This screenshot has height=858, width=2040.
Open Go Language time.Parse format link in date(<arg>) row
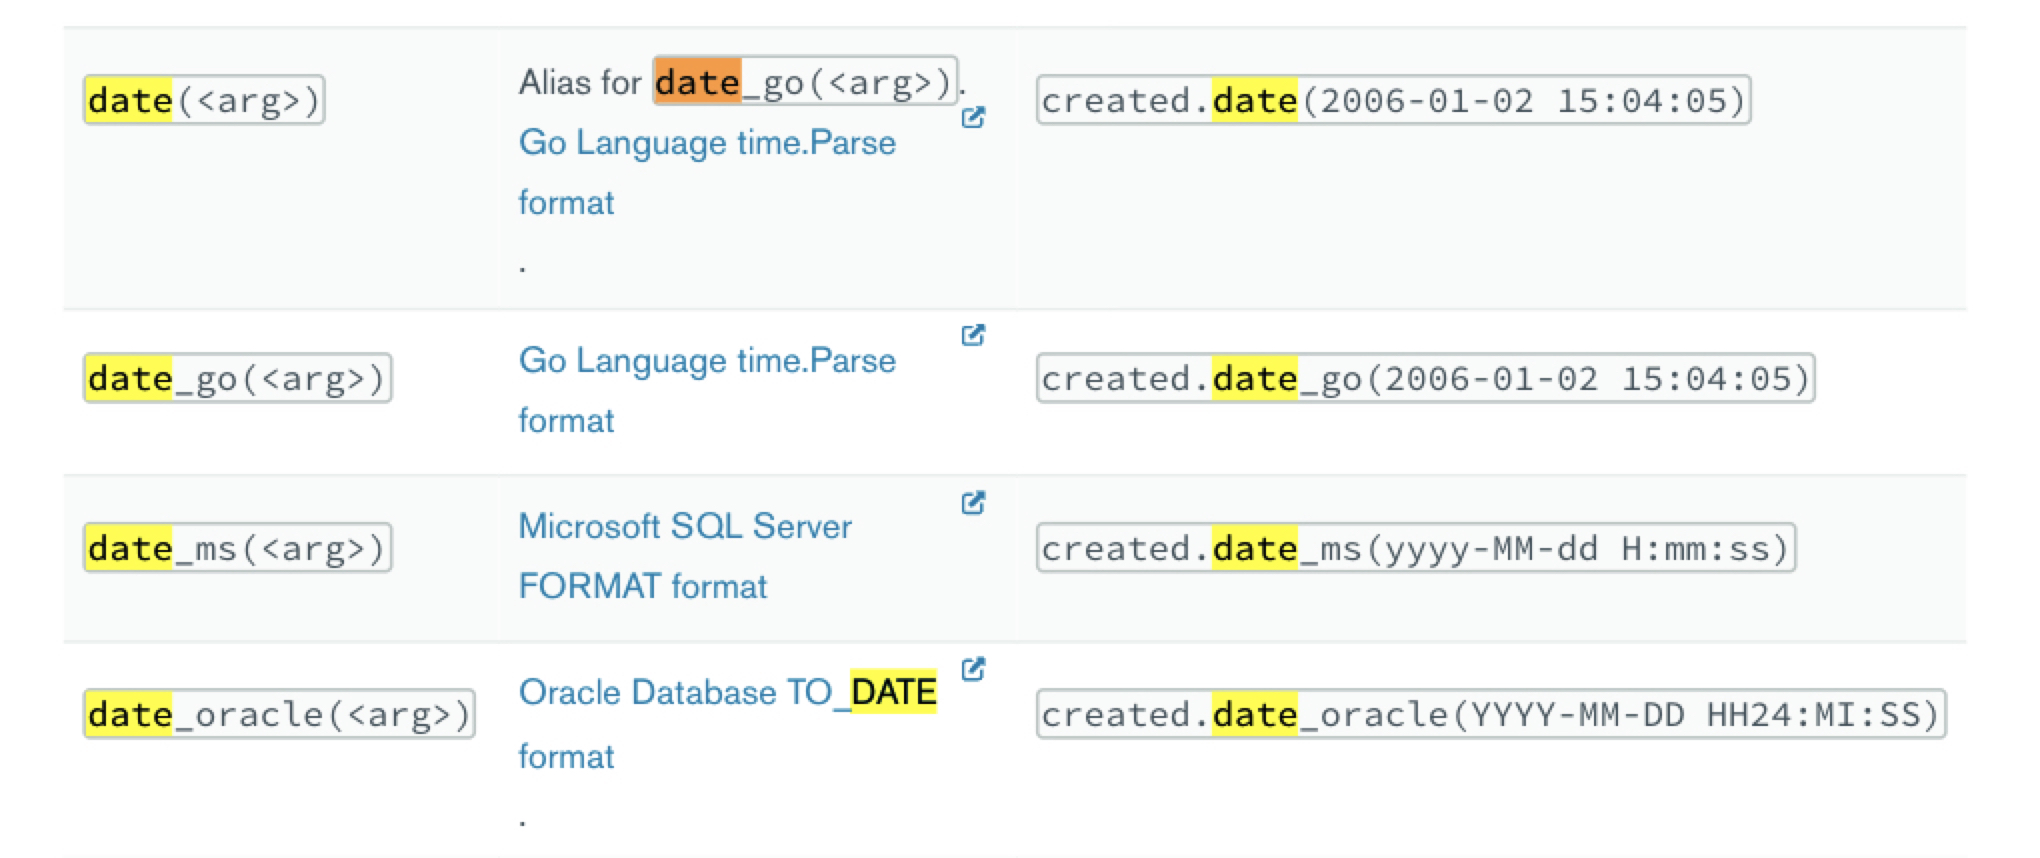(707, 172)
